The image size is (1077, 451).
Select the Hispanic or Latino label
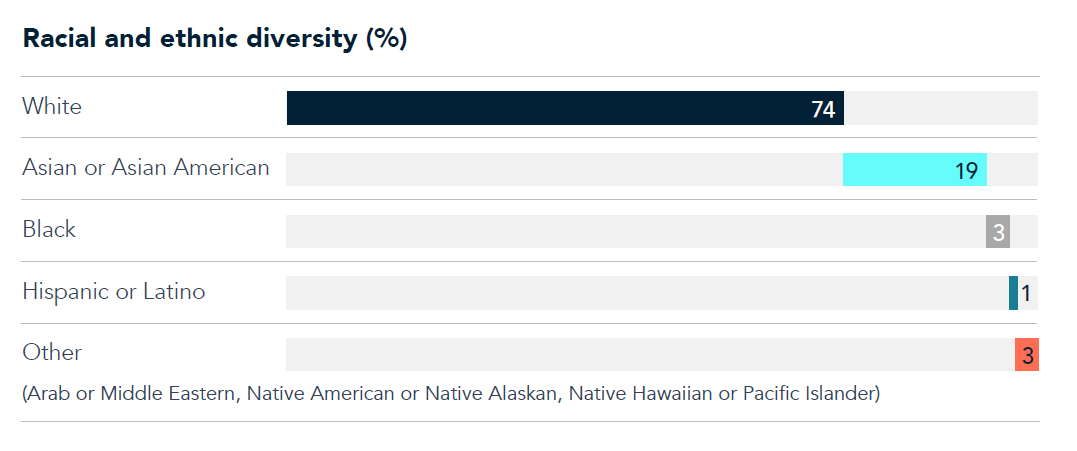pyautogui.click(x=114, y=292)
